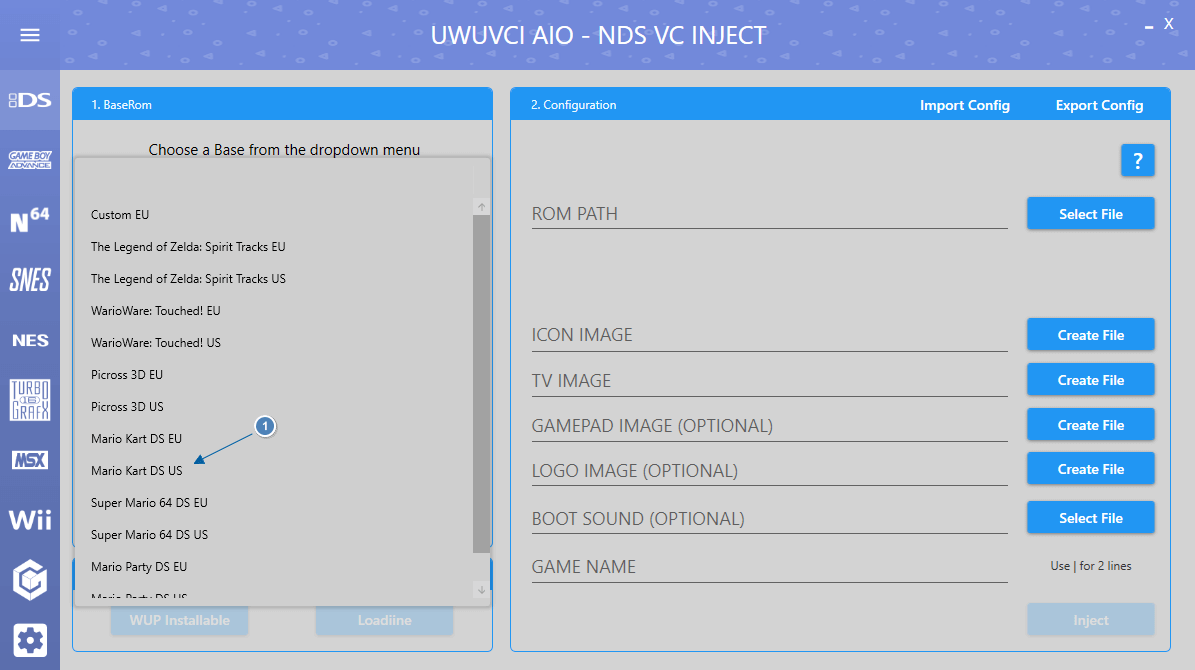Pick Picross 3D EU base

coord(127,375)
